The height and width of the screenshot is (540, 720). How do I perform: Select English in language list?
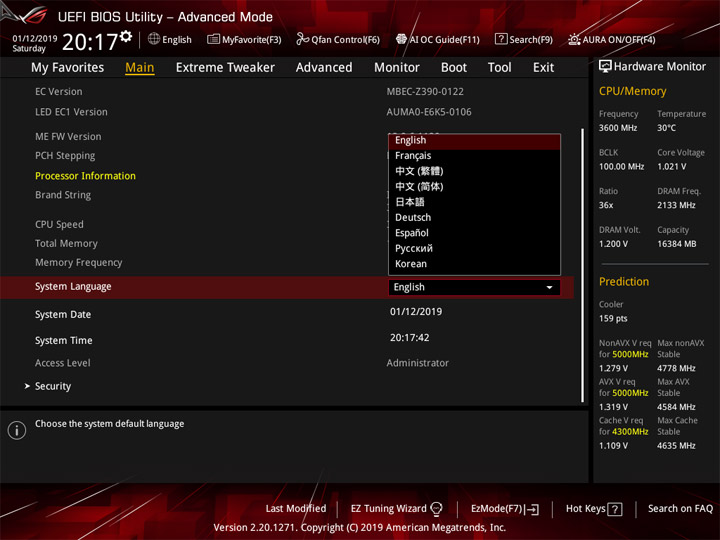tap(474, 141)
